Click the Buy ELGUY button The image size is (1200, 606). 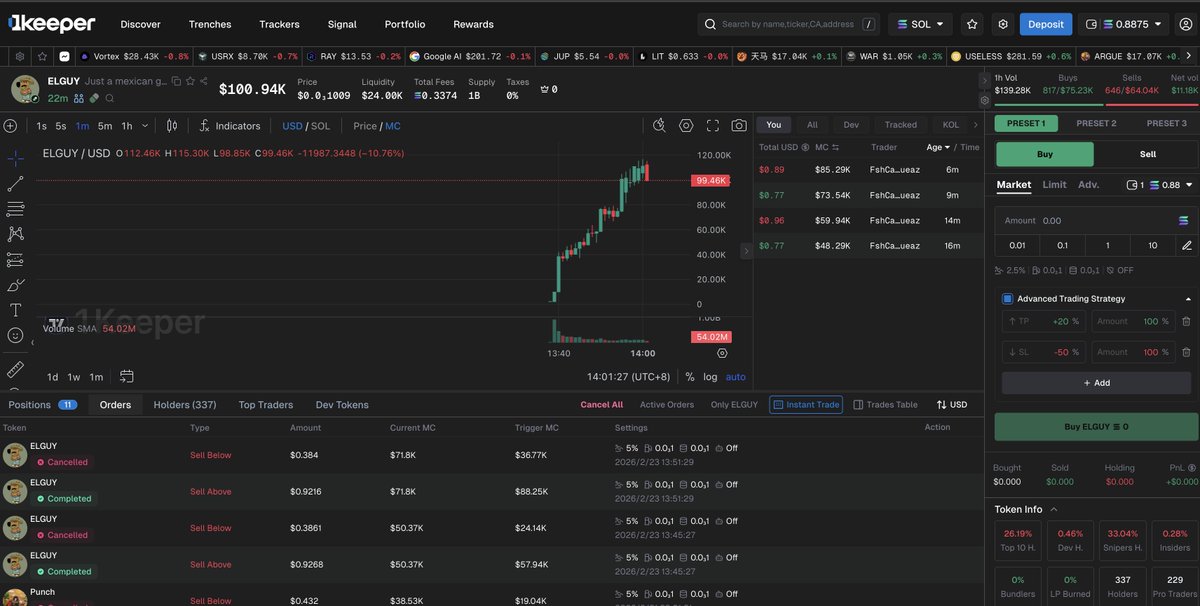1097,427
